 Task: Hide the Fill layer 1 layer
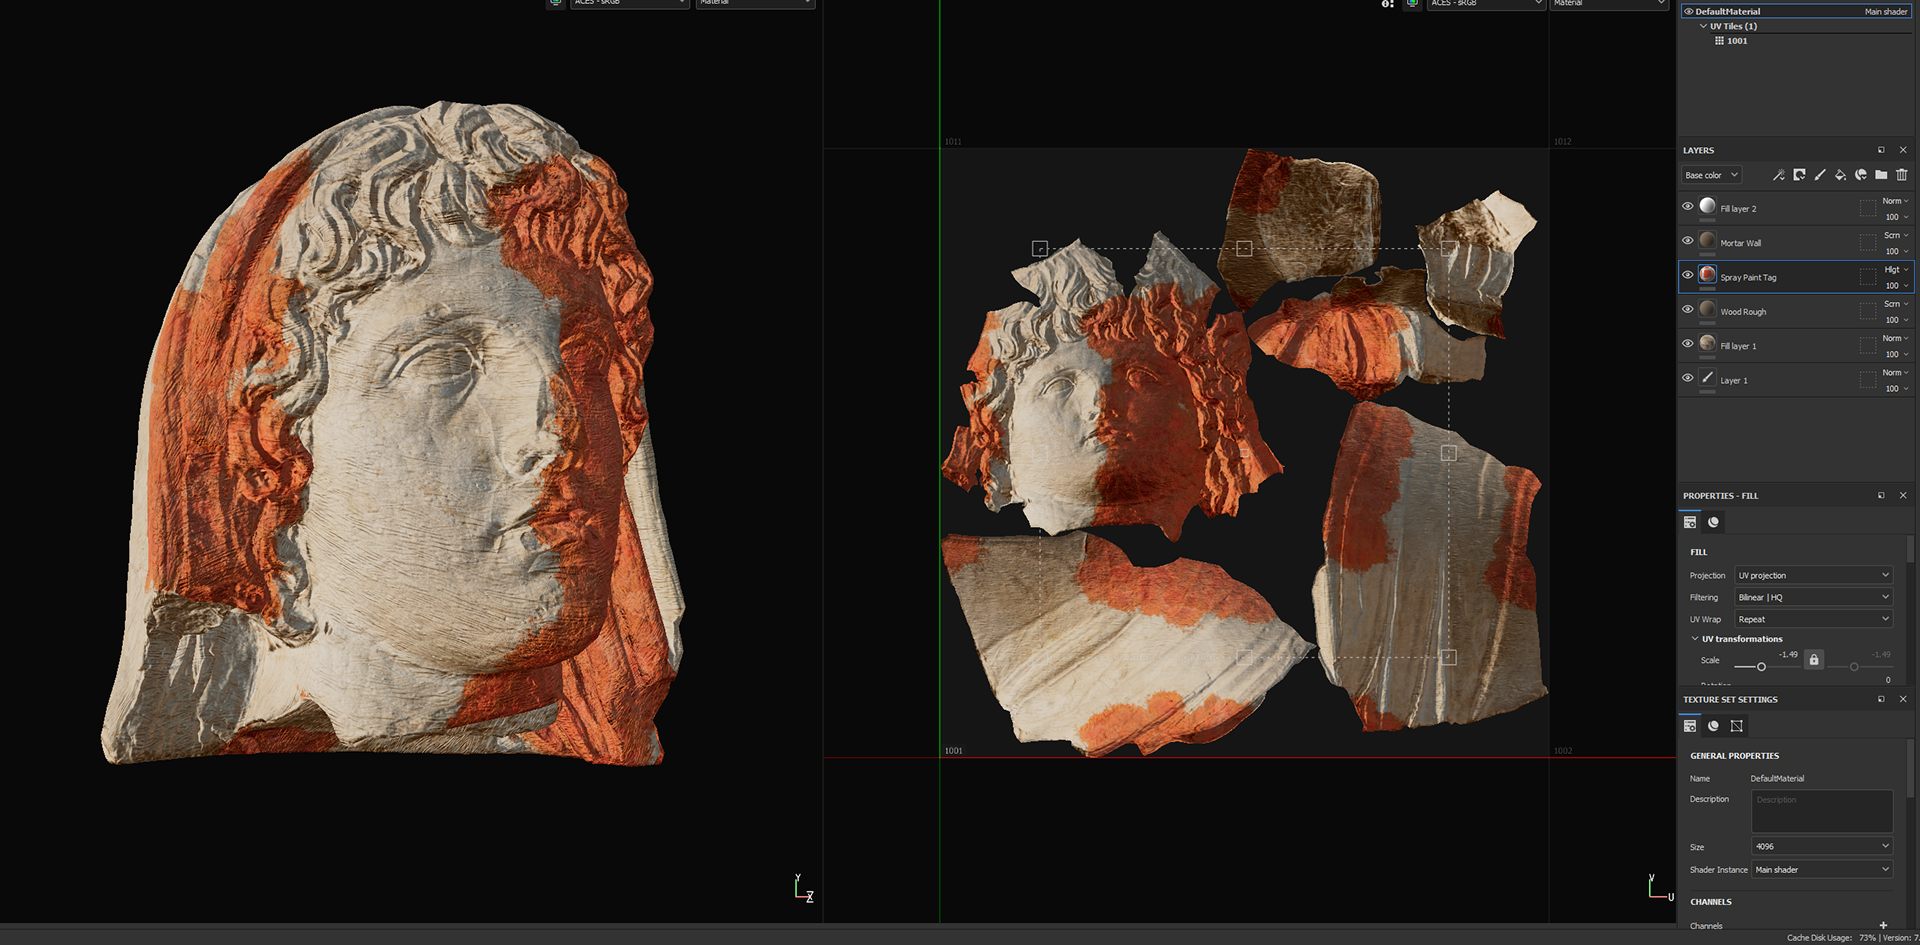pyautogui.click(x=1688, y=343)
